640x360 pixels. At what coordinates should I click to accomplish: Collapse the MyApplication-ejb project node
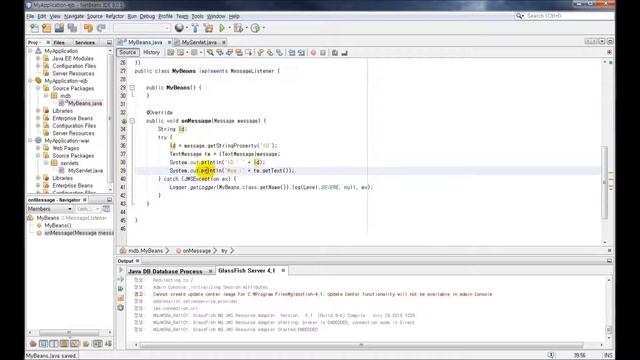click(x=30, y=81)
